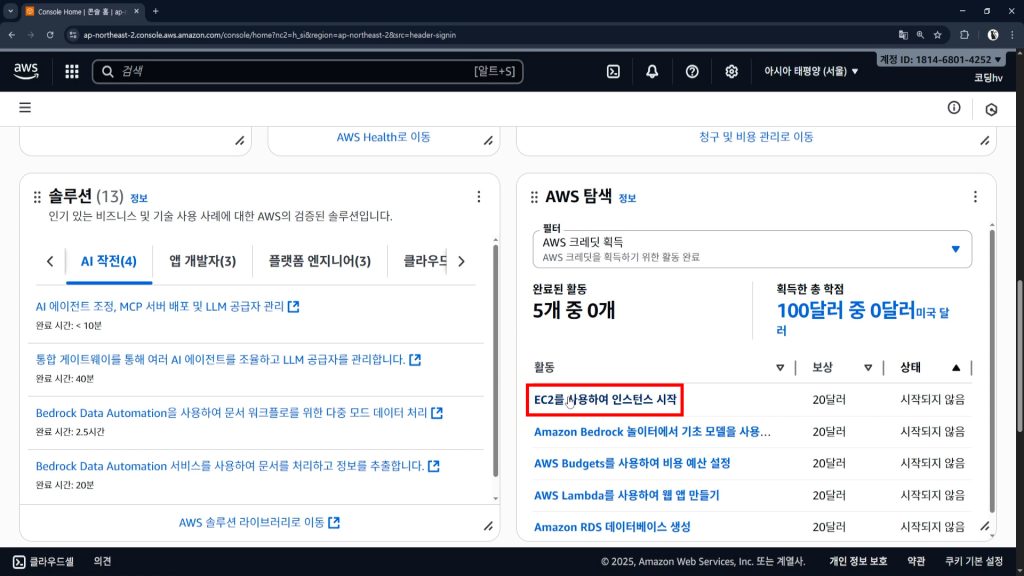Click the 솔루션 widget drag handle
Viewport: 1024px width, 576px height.
point(37,197)
